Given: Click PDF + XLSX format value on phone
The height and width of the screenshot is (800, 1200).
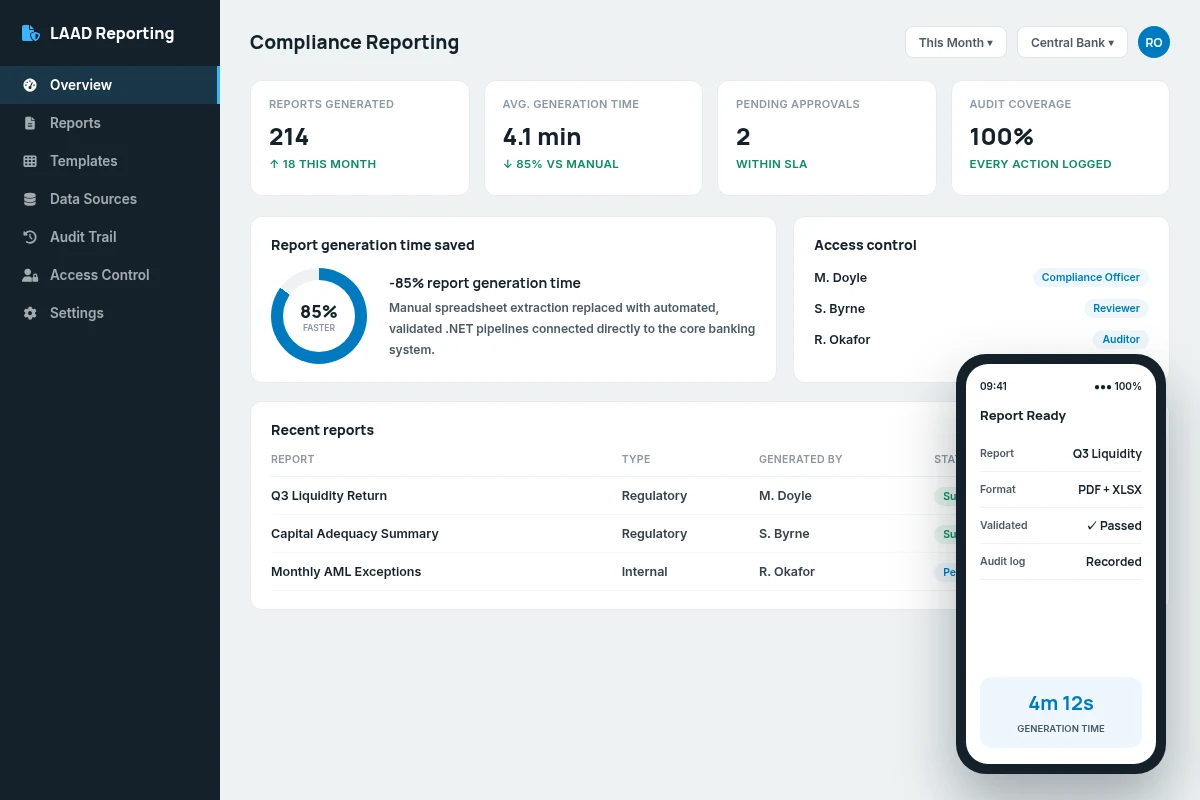Looking at the screenshot, I should 1110,490.
